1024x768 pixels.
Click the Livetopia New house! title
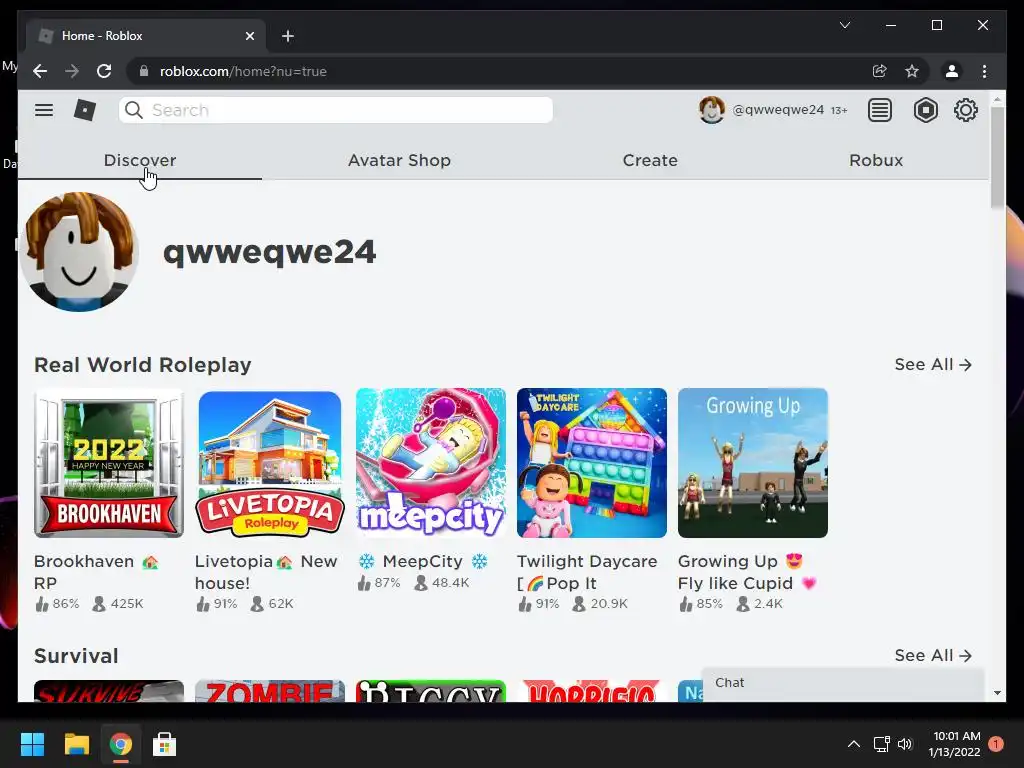(266, 571)
